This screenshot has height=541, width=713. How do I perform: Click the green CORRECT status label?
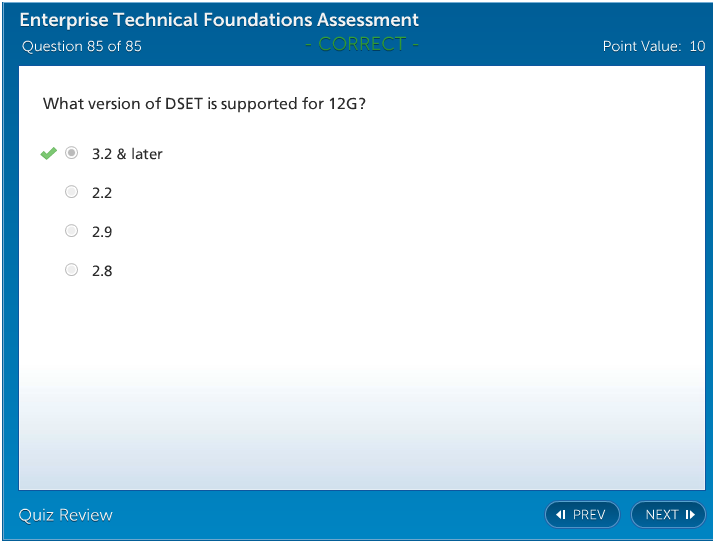tap(362, 44)
